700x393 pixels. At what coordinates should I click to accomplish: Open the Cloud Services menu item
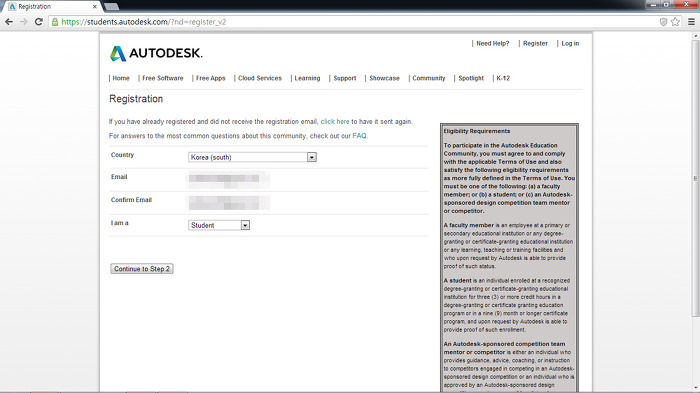[x=260, y=78]
